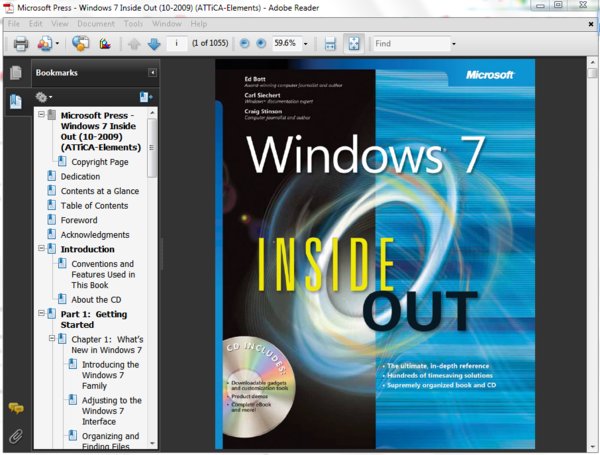
Task: Go to Adjusting the Windows 7 Interface
Action: click(x=112, y=411)
